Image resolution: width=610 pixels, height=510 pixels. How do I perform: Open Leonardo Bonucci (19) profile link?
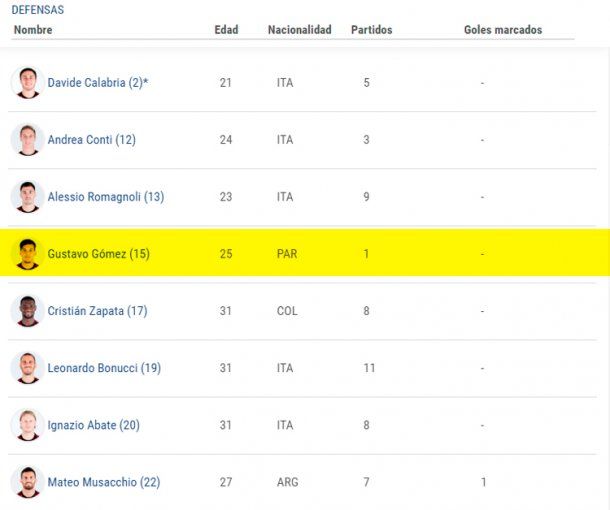[x=104, y=368]
